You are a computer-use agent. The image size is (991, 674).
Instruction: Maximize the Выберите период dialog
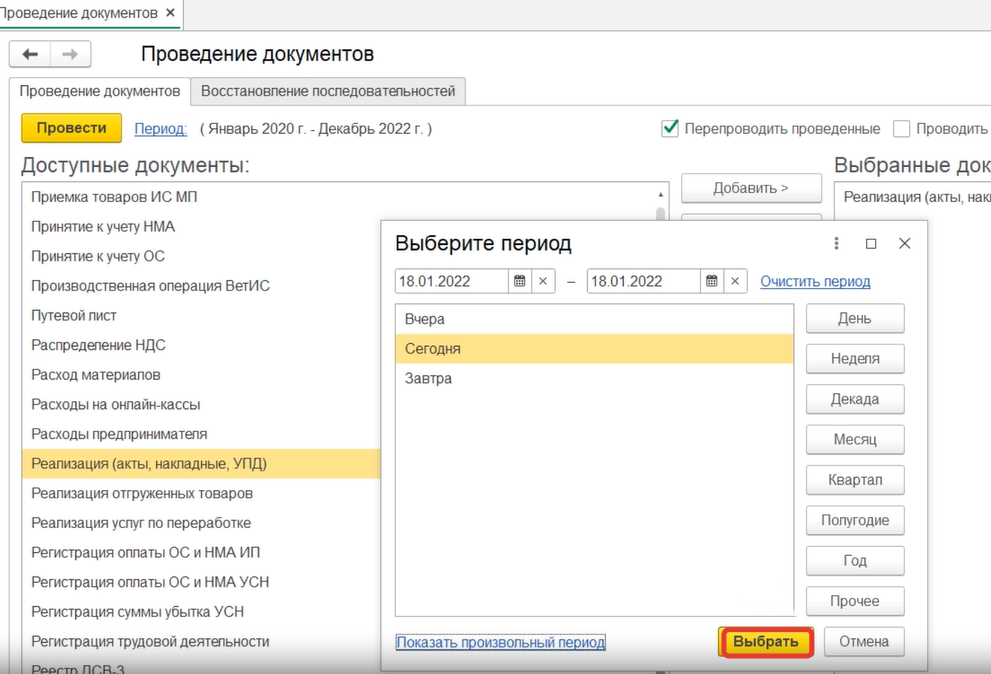(x=871, y=244)
